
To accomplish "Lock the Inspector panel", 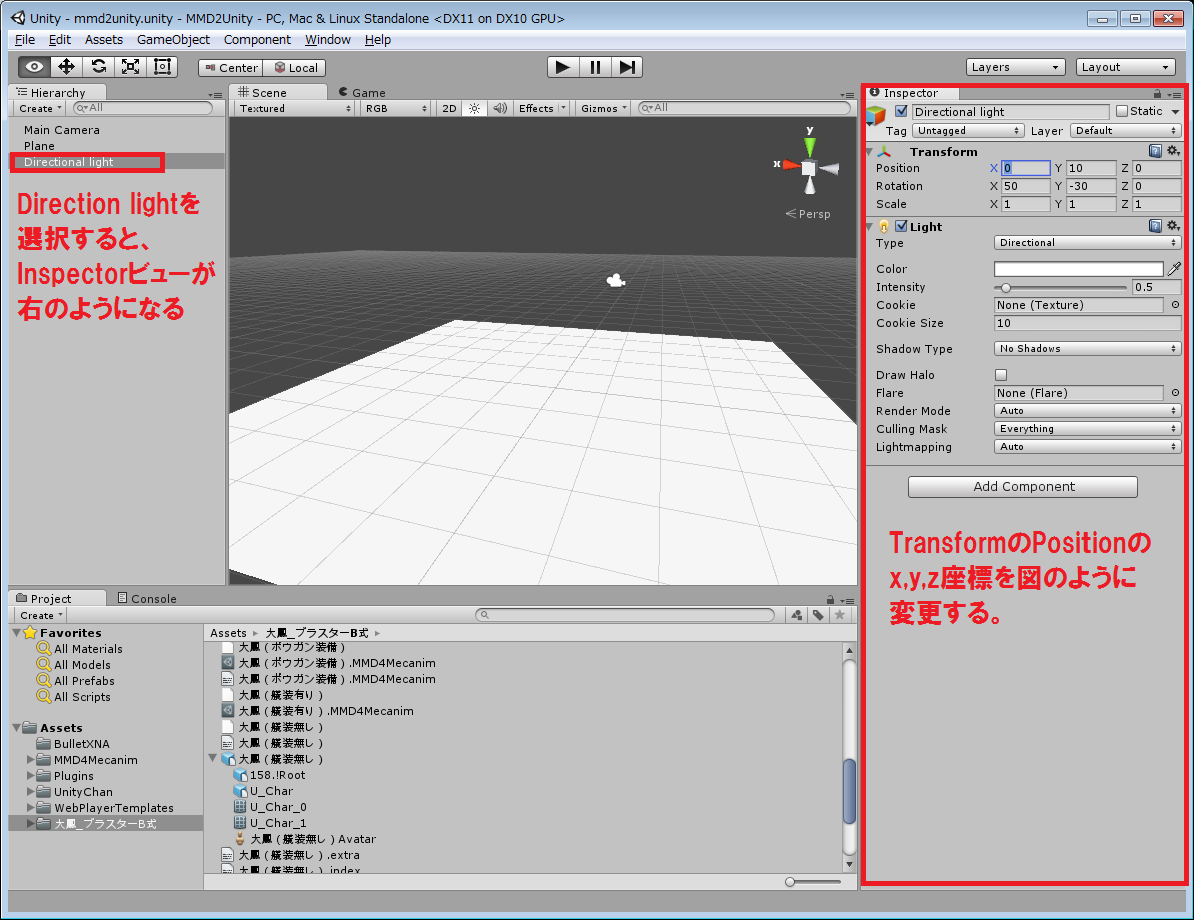I will point(1157,94).
